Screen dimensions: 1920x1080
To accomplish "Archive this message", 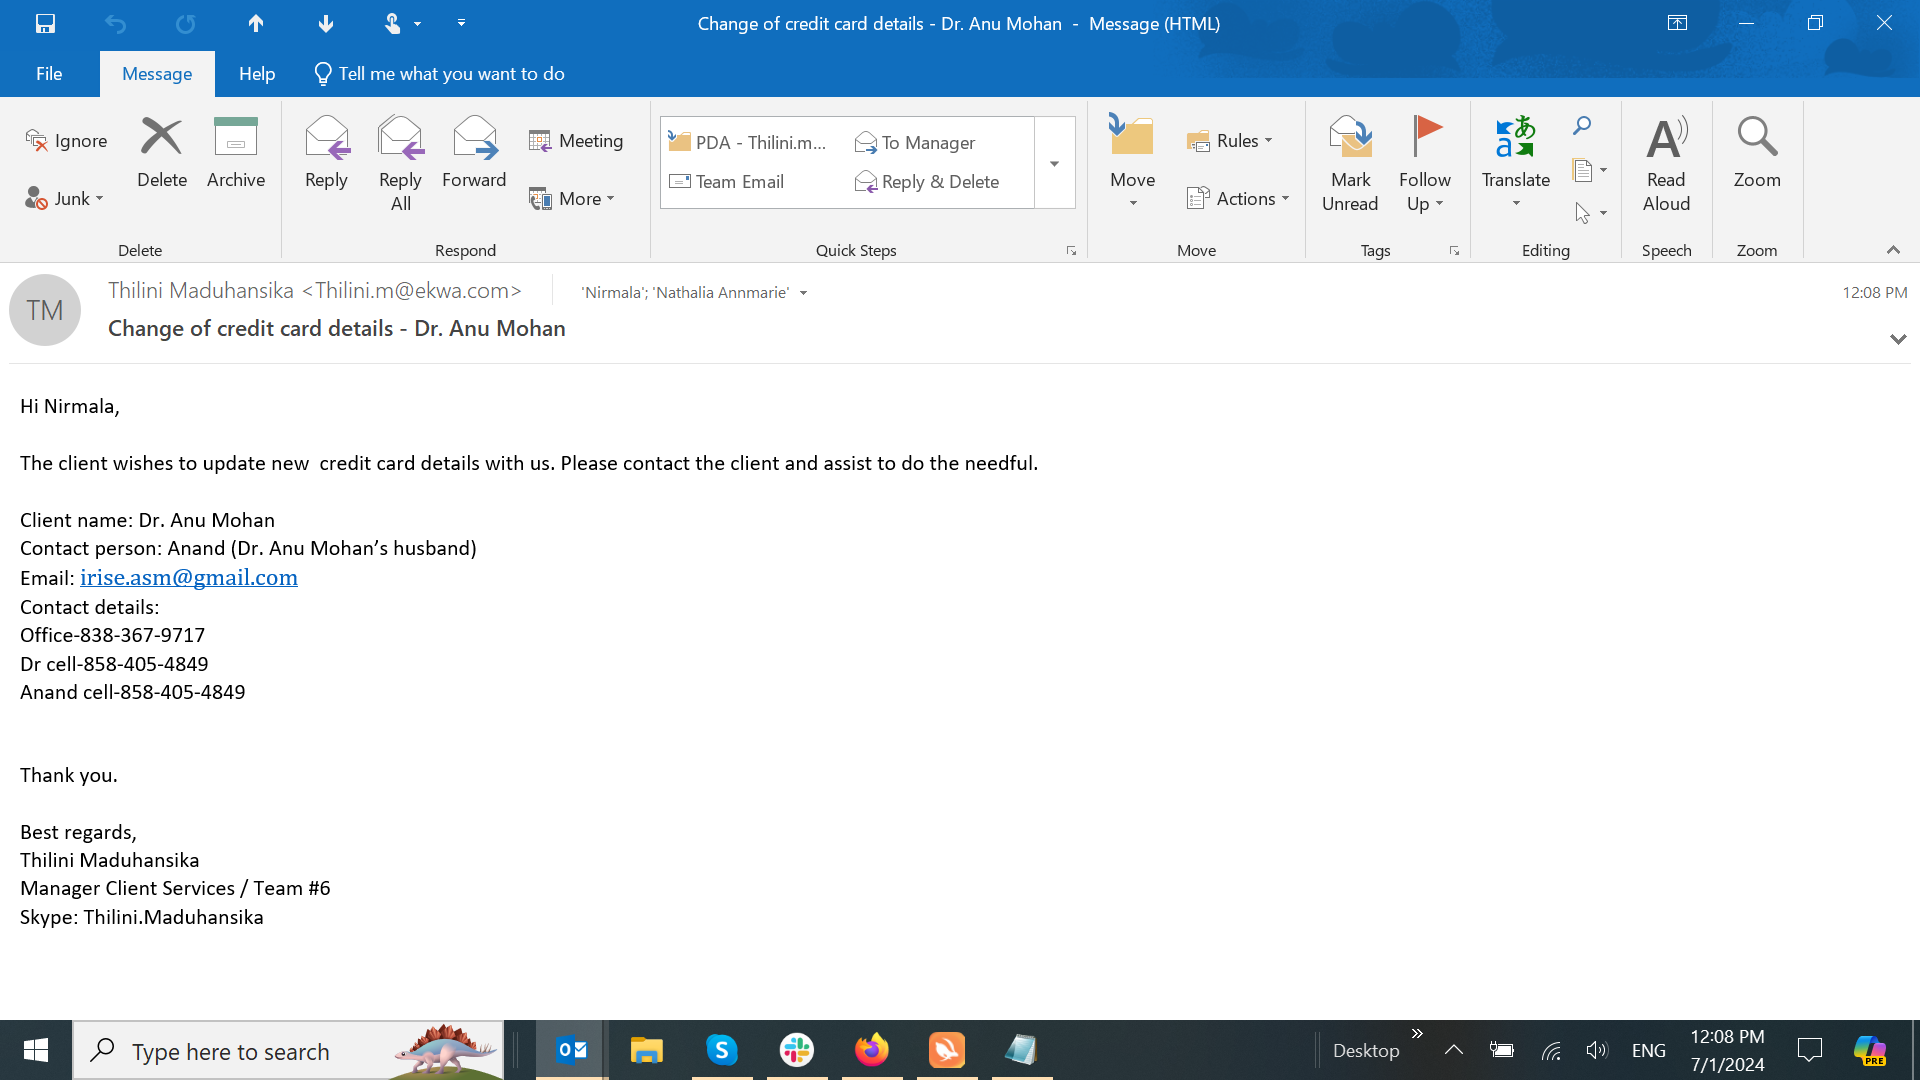I will (x=236, y=152).
